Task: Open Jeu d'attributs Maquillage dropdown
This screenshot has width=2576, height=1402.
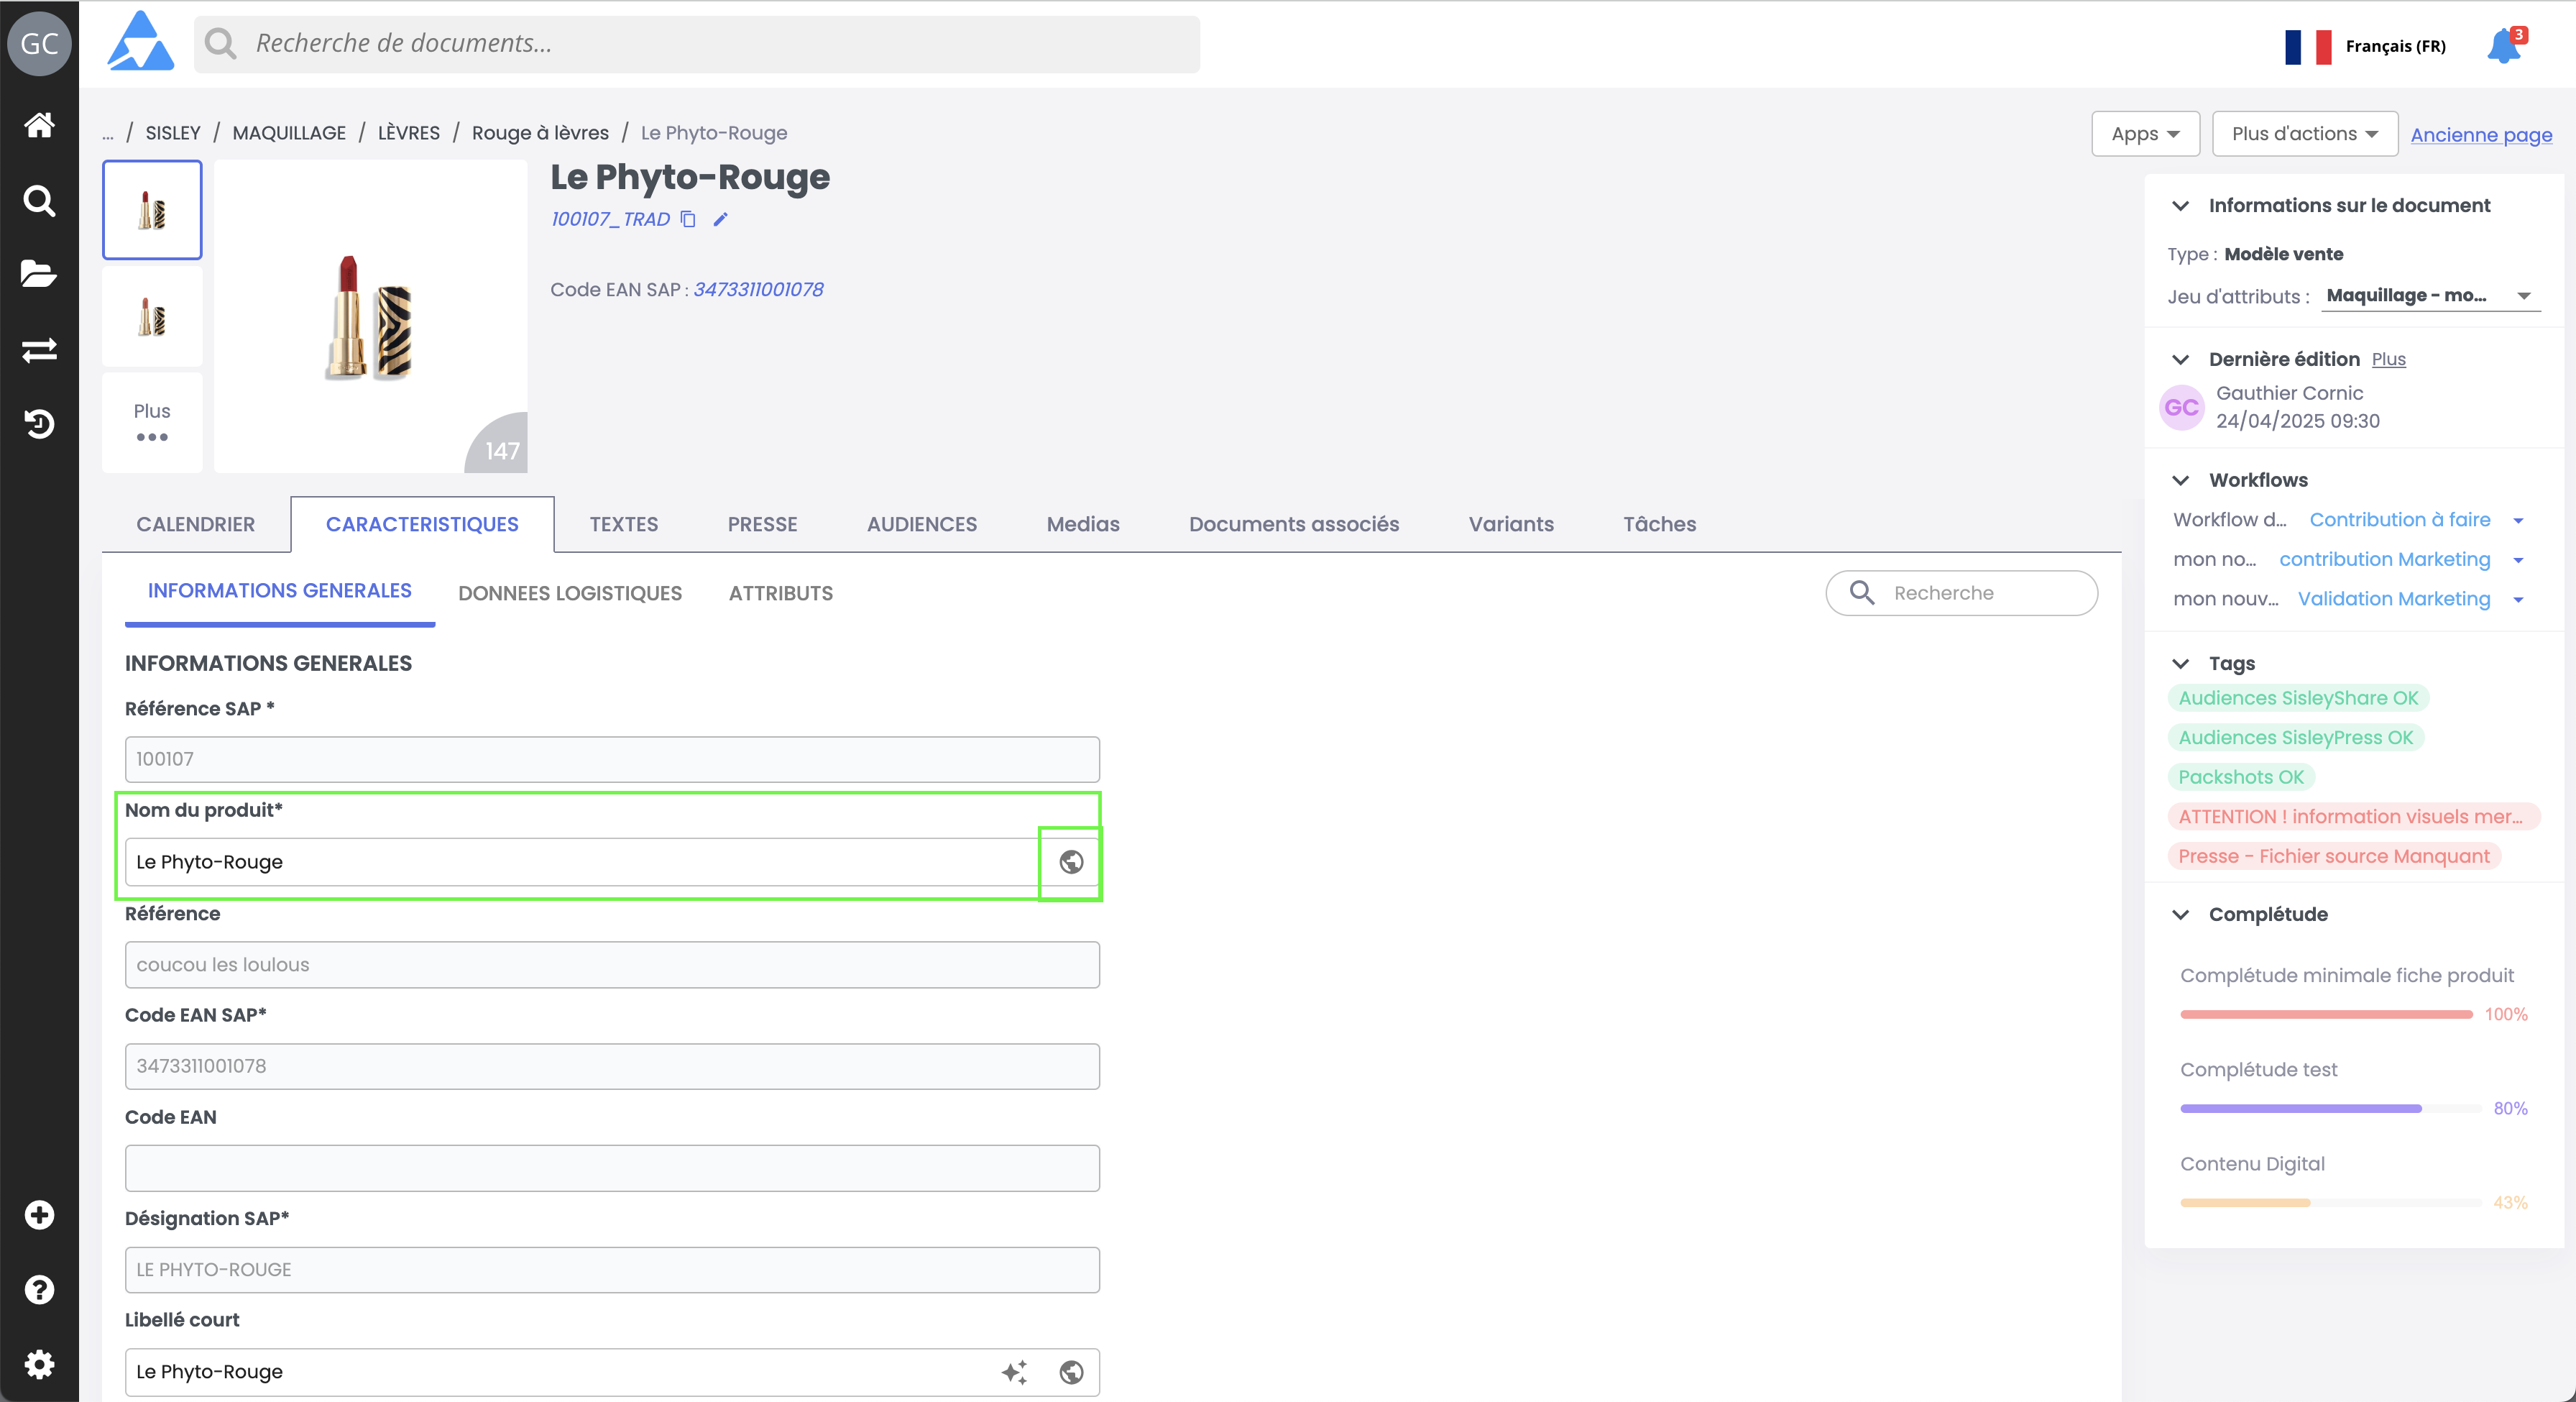Action: tap(2430, 296)
